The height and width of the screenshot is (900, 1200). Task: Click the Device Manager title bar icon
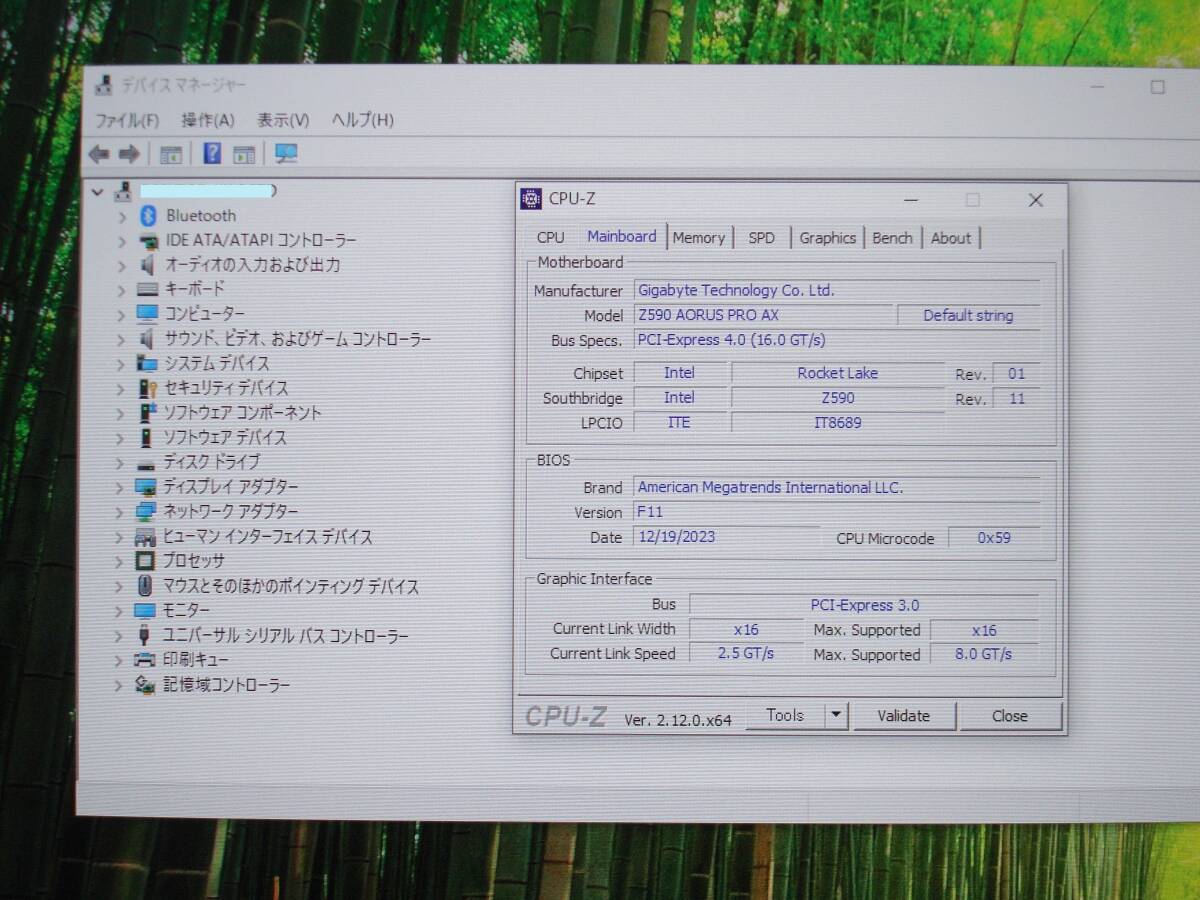click(103, 85)
